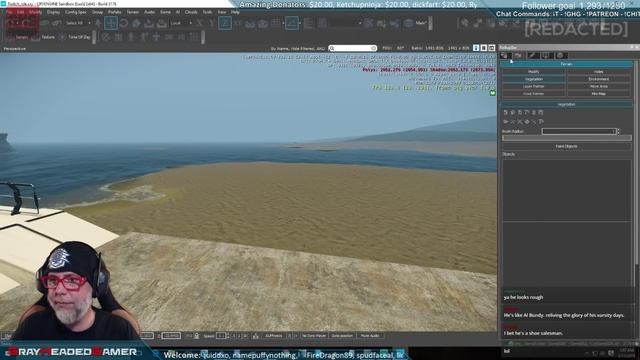The width and height of the screenshot is (640, 360).
Task: Open the Help menu
Action: tap(235, 12)
